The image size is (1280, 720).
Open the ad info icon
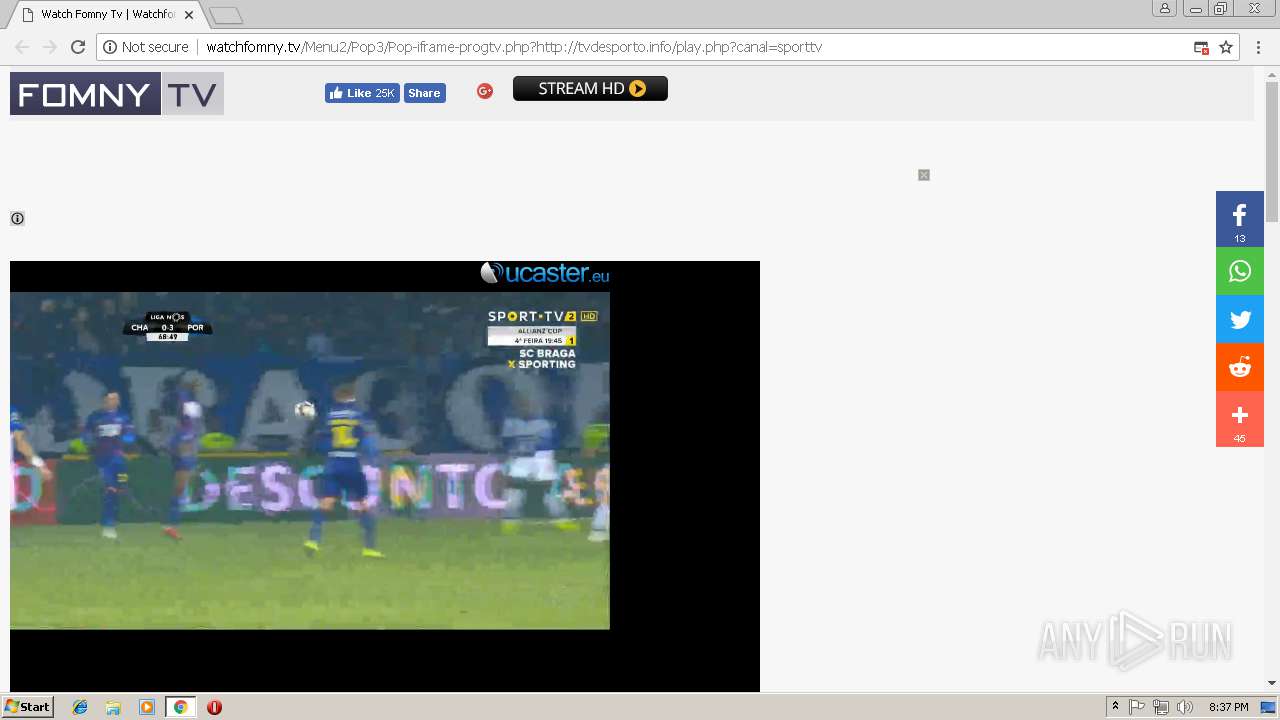(17, 218)
